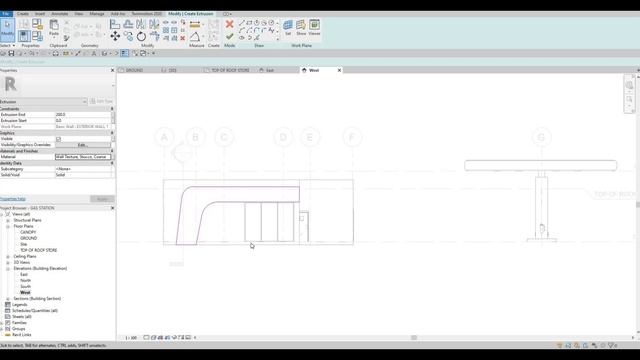Open the South elevation in browser
Screen dimensions: 640x360
click(x=25, y=287)
